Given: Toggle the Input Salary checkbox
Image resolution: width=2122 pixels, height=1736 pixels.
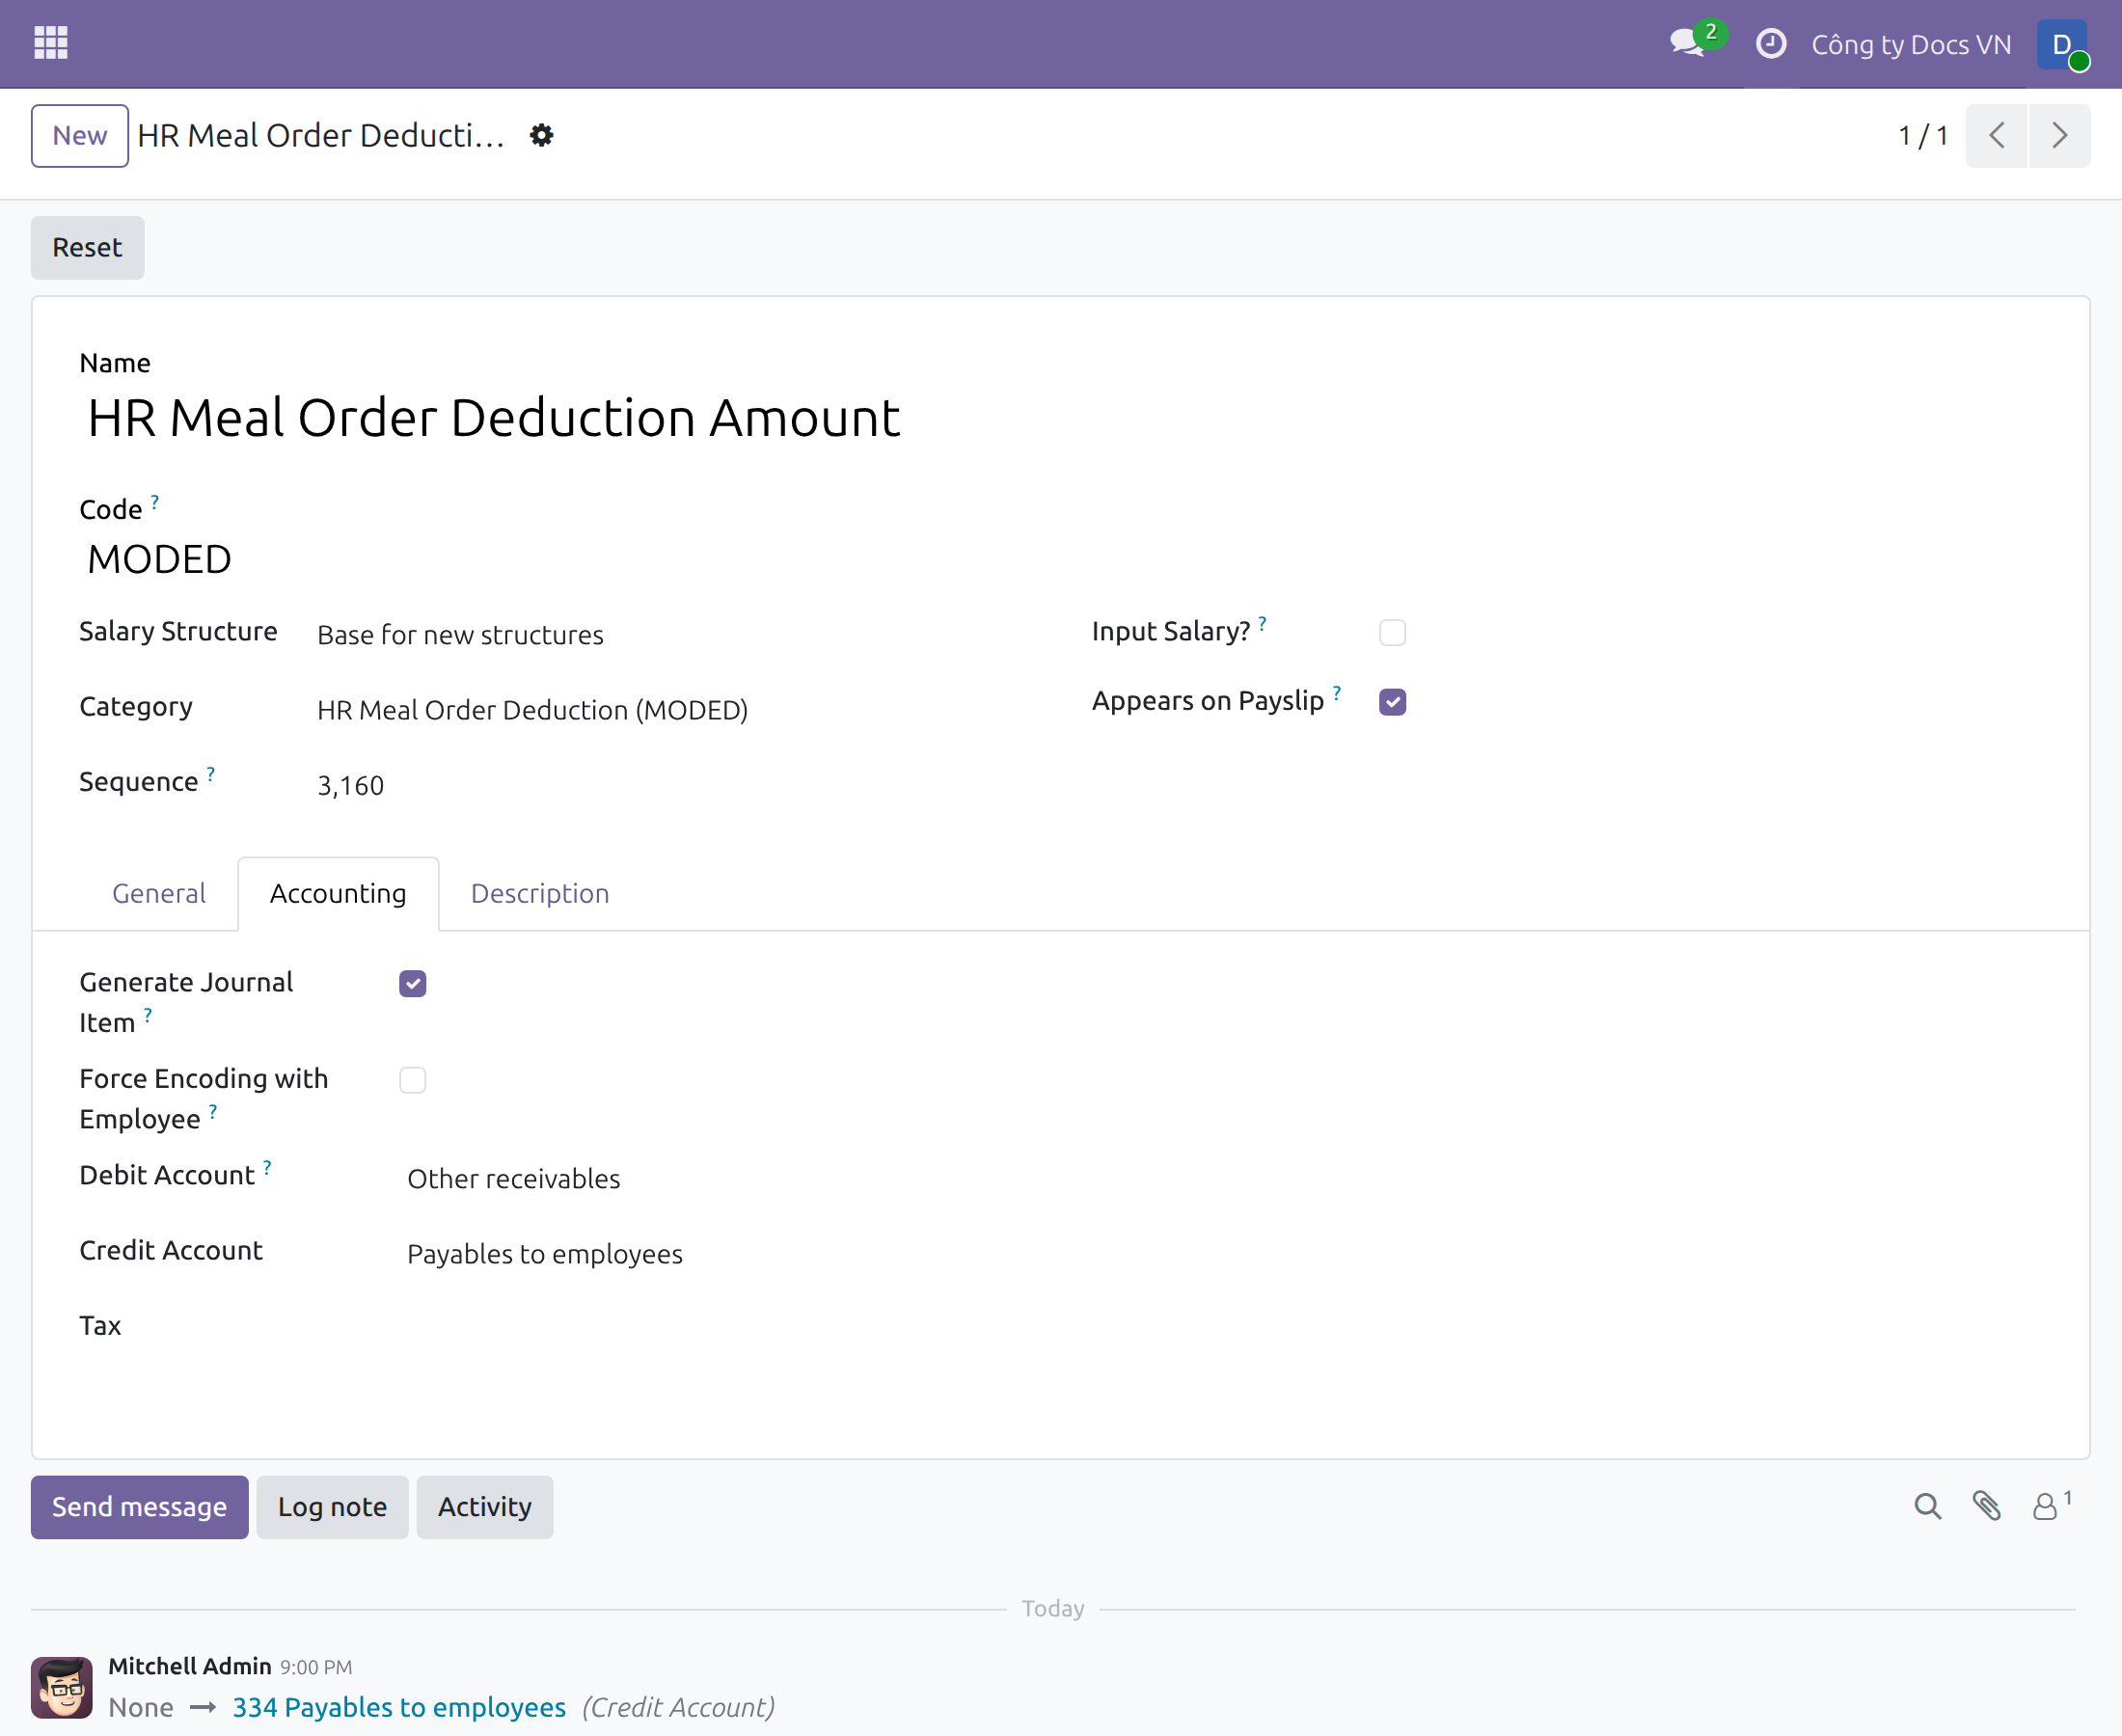Looking at the screenshot, I should click(x=1392, y=633).
